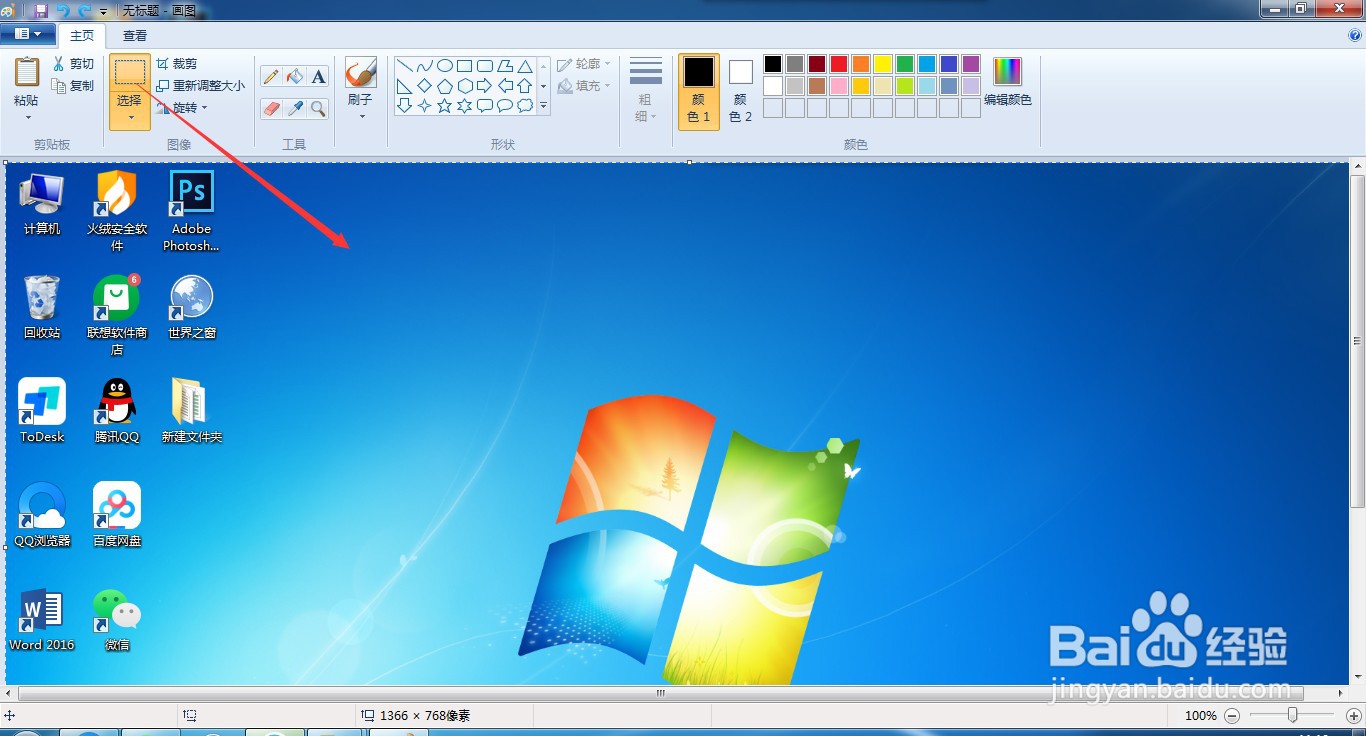Choose the Five-point star shape
Viewport: 1366px width, 736px height.
(x=445, y=105)
